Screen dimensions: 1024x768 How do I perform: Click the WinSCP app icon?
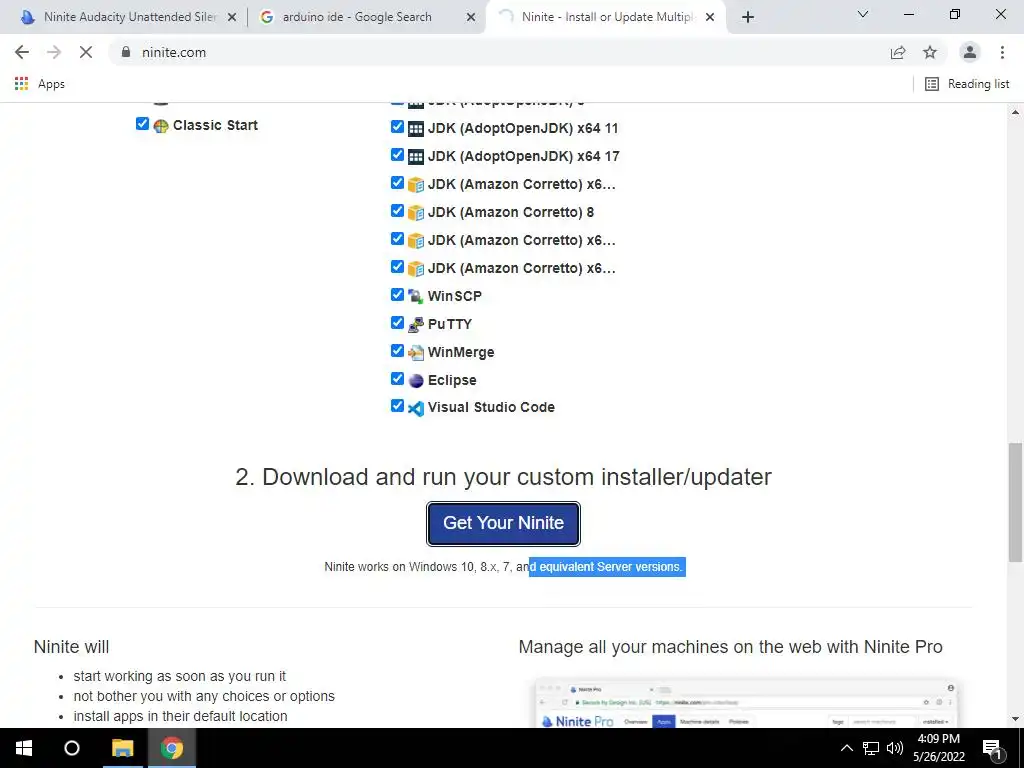pyautogui.click(x=415, y=296)
